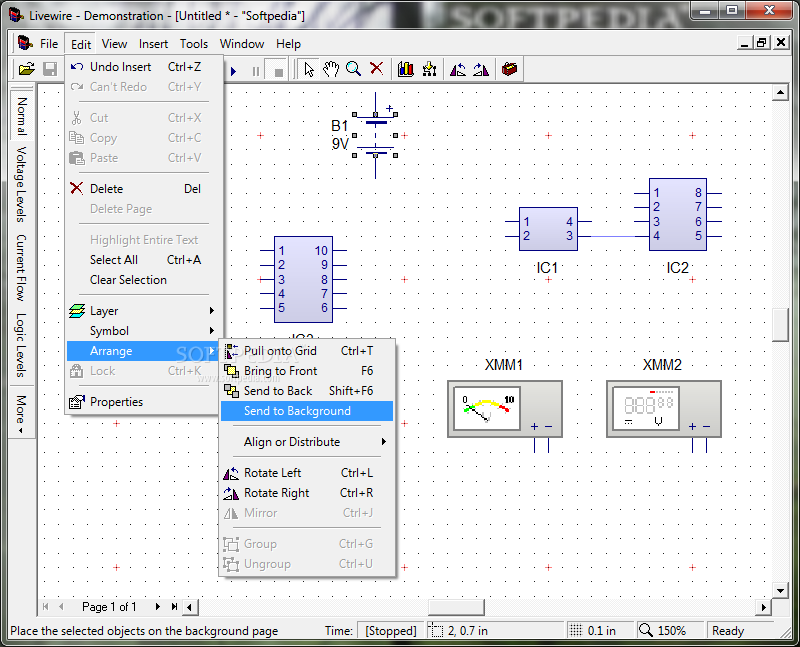
Task: Choose Send to Background
Action: 307,411
